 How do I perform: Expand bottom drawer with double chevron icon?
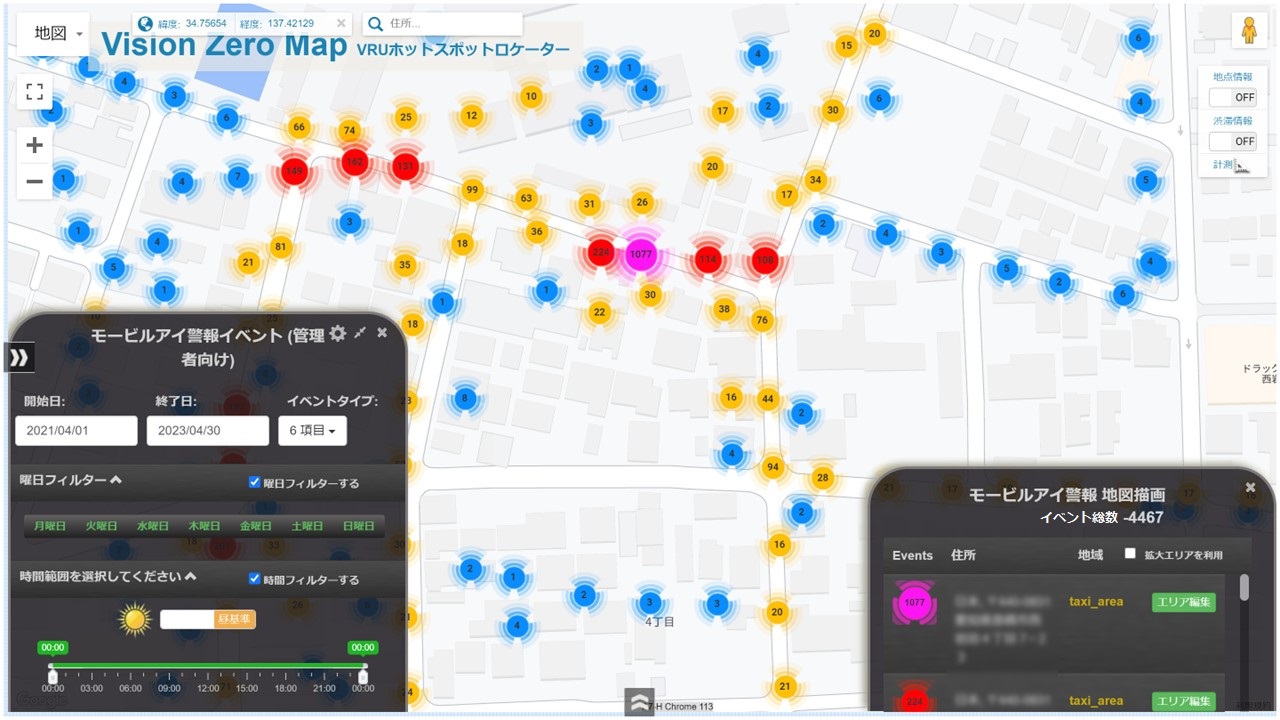(x=639, y=702)
